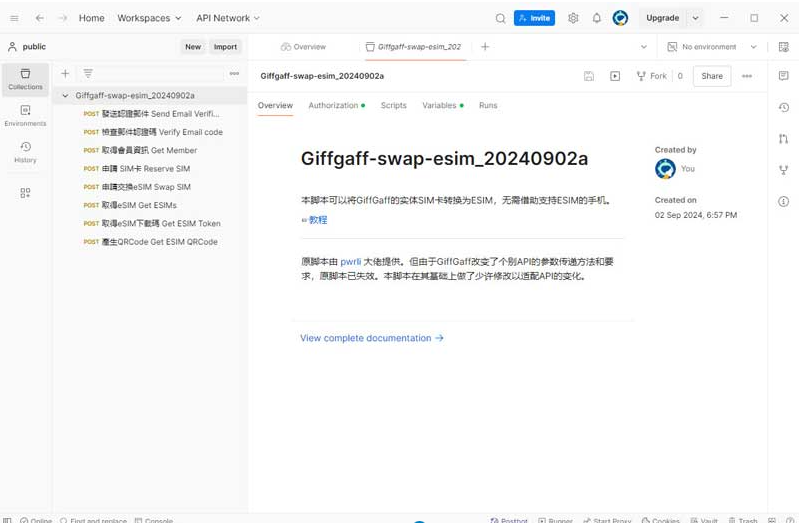
Task: Create new collection with plus icon
Action: click(x=65, y=74)
